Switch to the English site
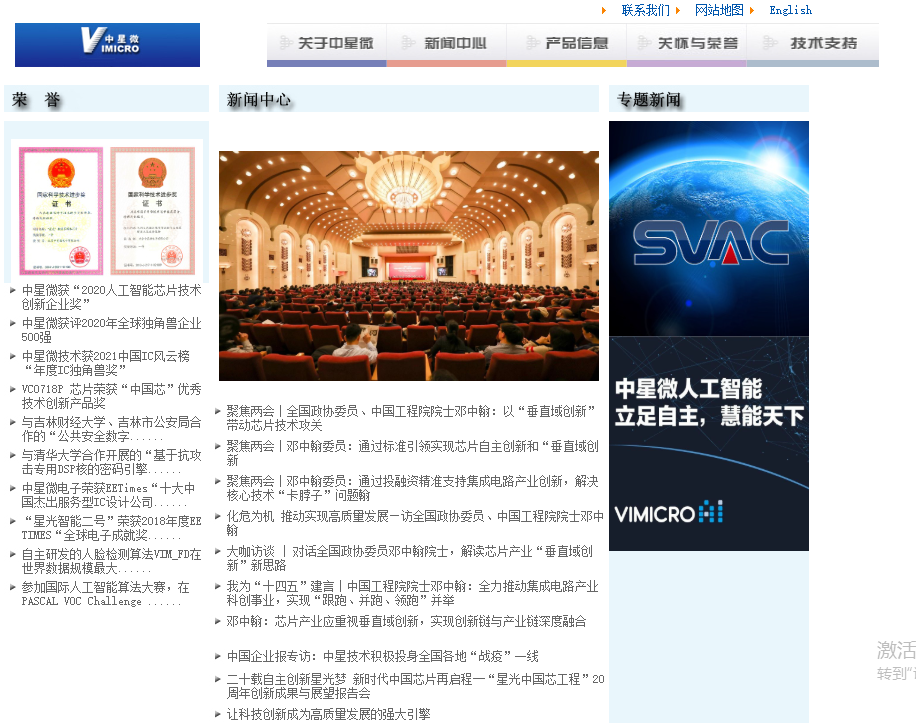 coord(790,10)
